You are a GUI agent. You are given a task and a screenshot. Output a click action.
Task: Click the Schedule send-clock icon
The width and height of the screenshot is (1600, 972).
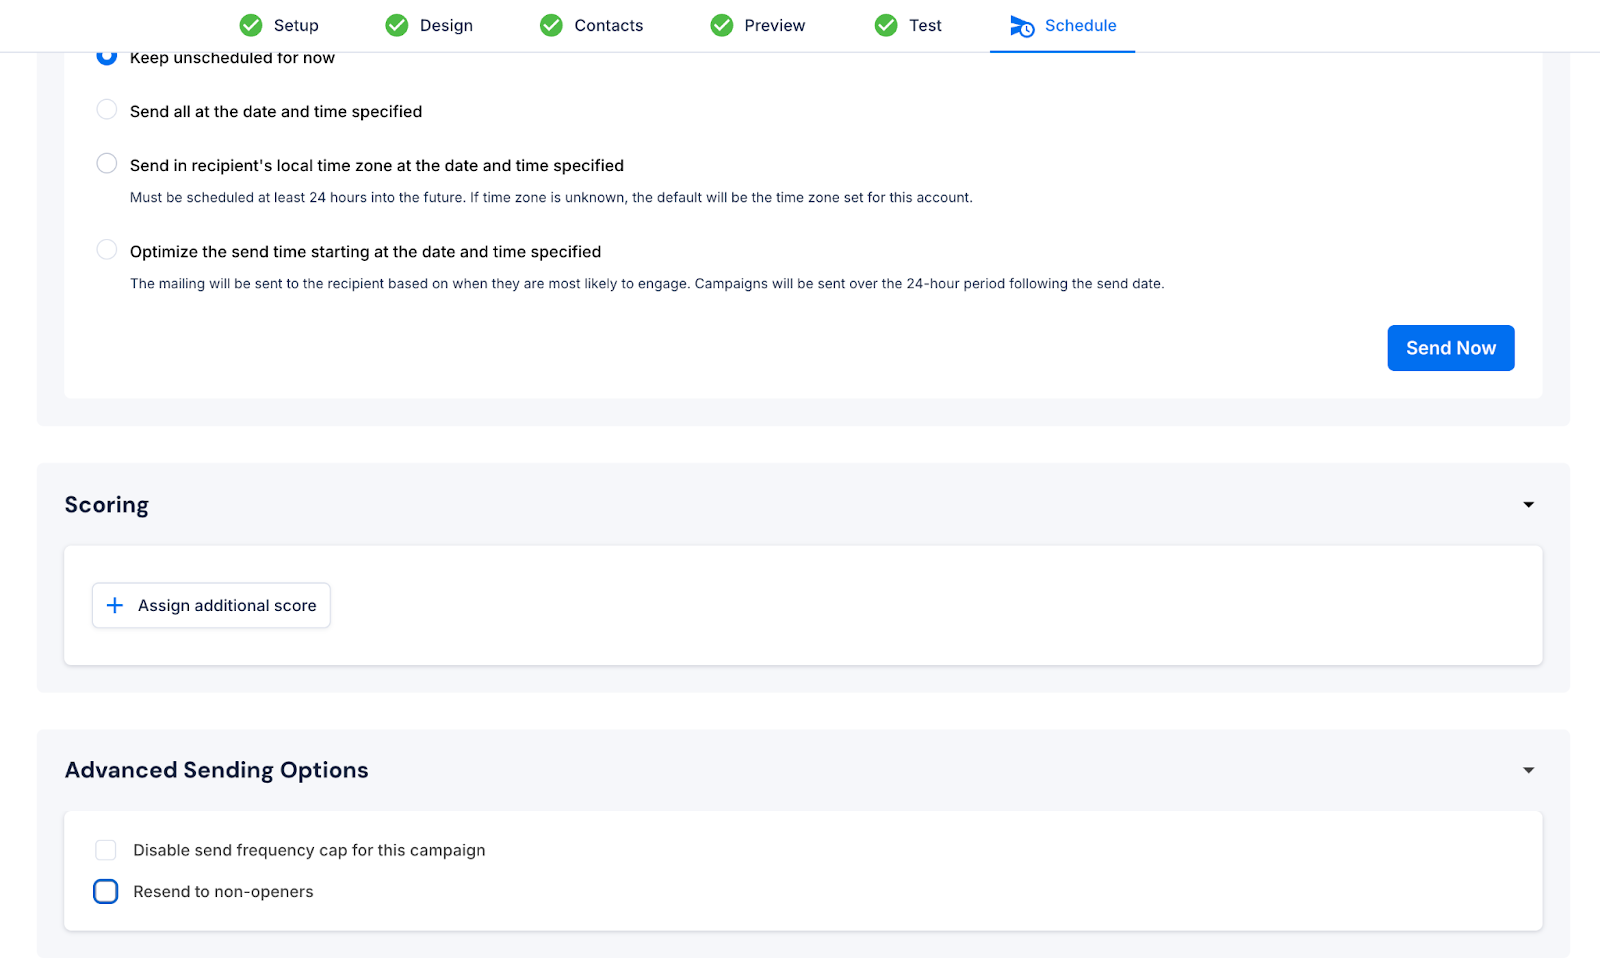coord(1022,26)
